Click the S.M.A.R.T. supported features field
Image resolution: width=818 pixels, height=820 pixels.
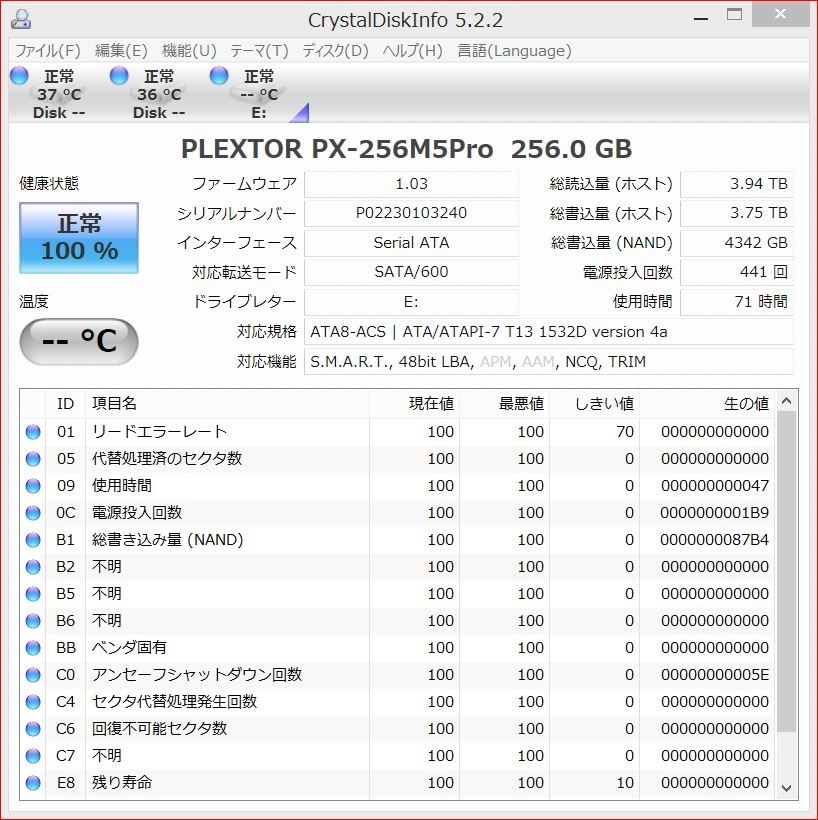[549, 362]
